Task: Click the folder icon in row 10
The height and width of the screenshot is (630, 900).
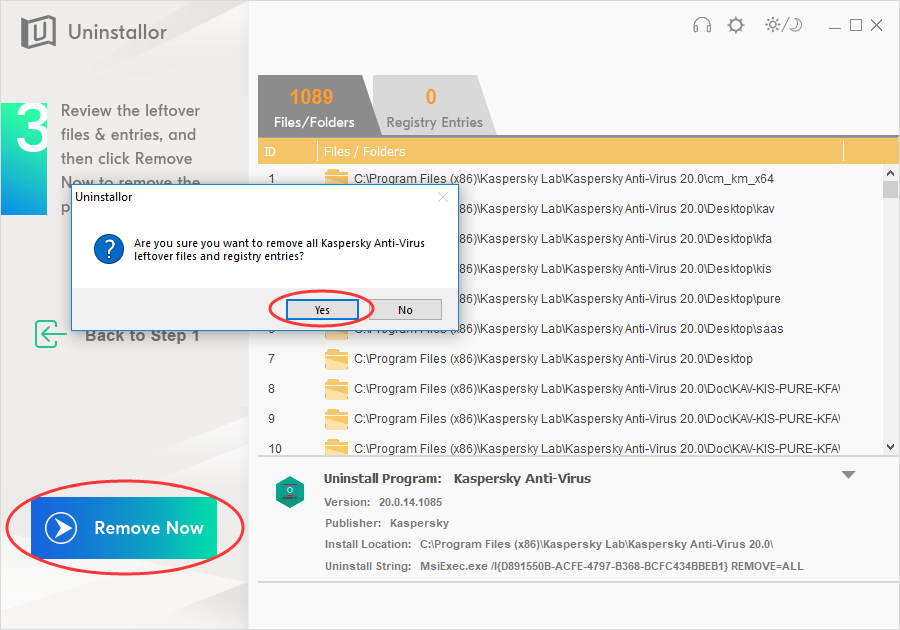Action: [x=336, y=447]
